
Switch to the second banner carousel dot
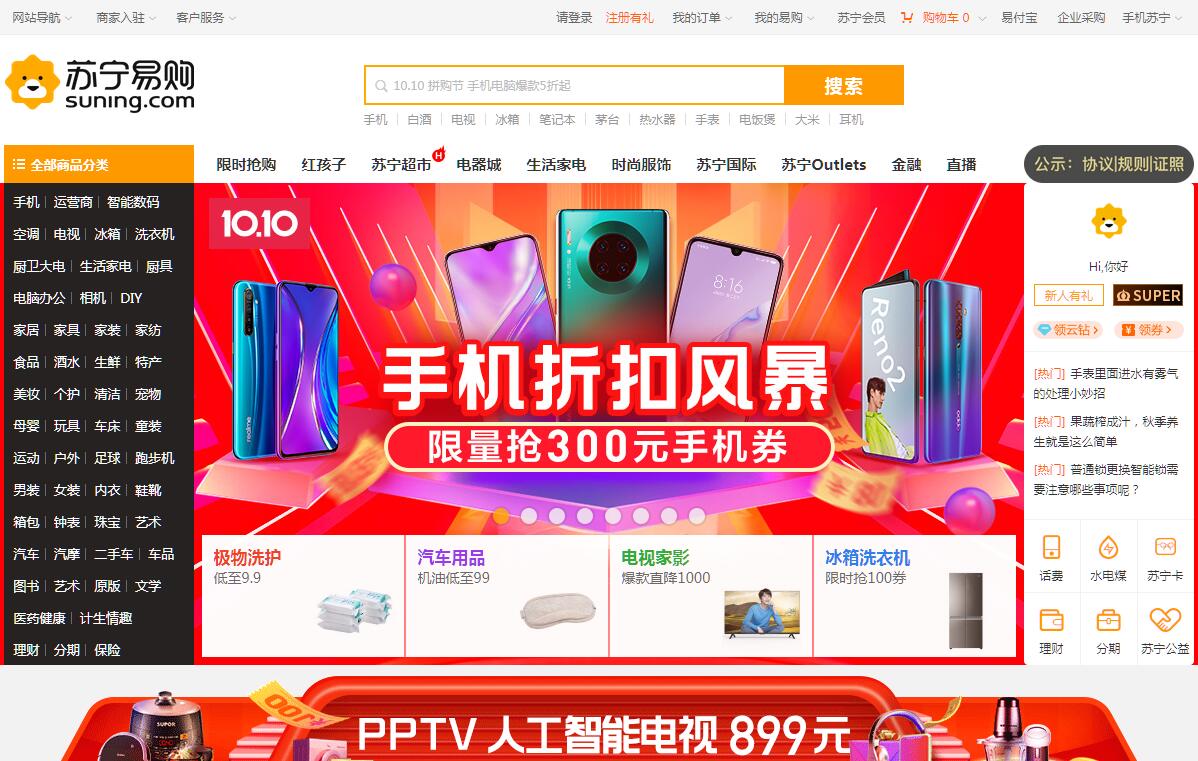click(x=529, y=516)
